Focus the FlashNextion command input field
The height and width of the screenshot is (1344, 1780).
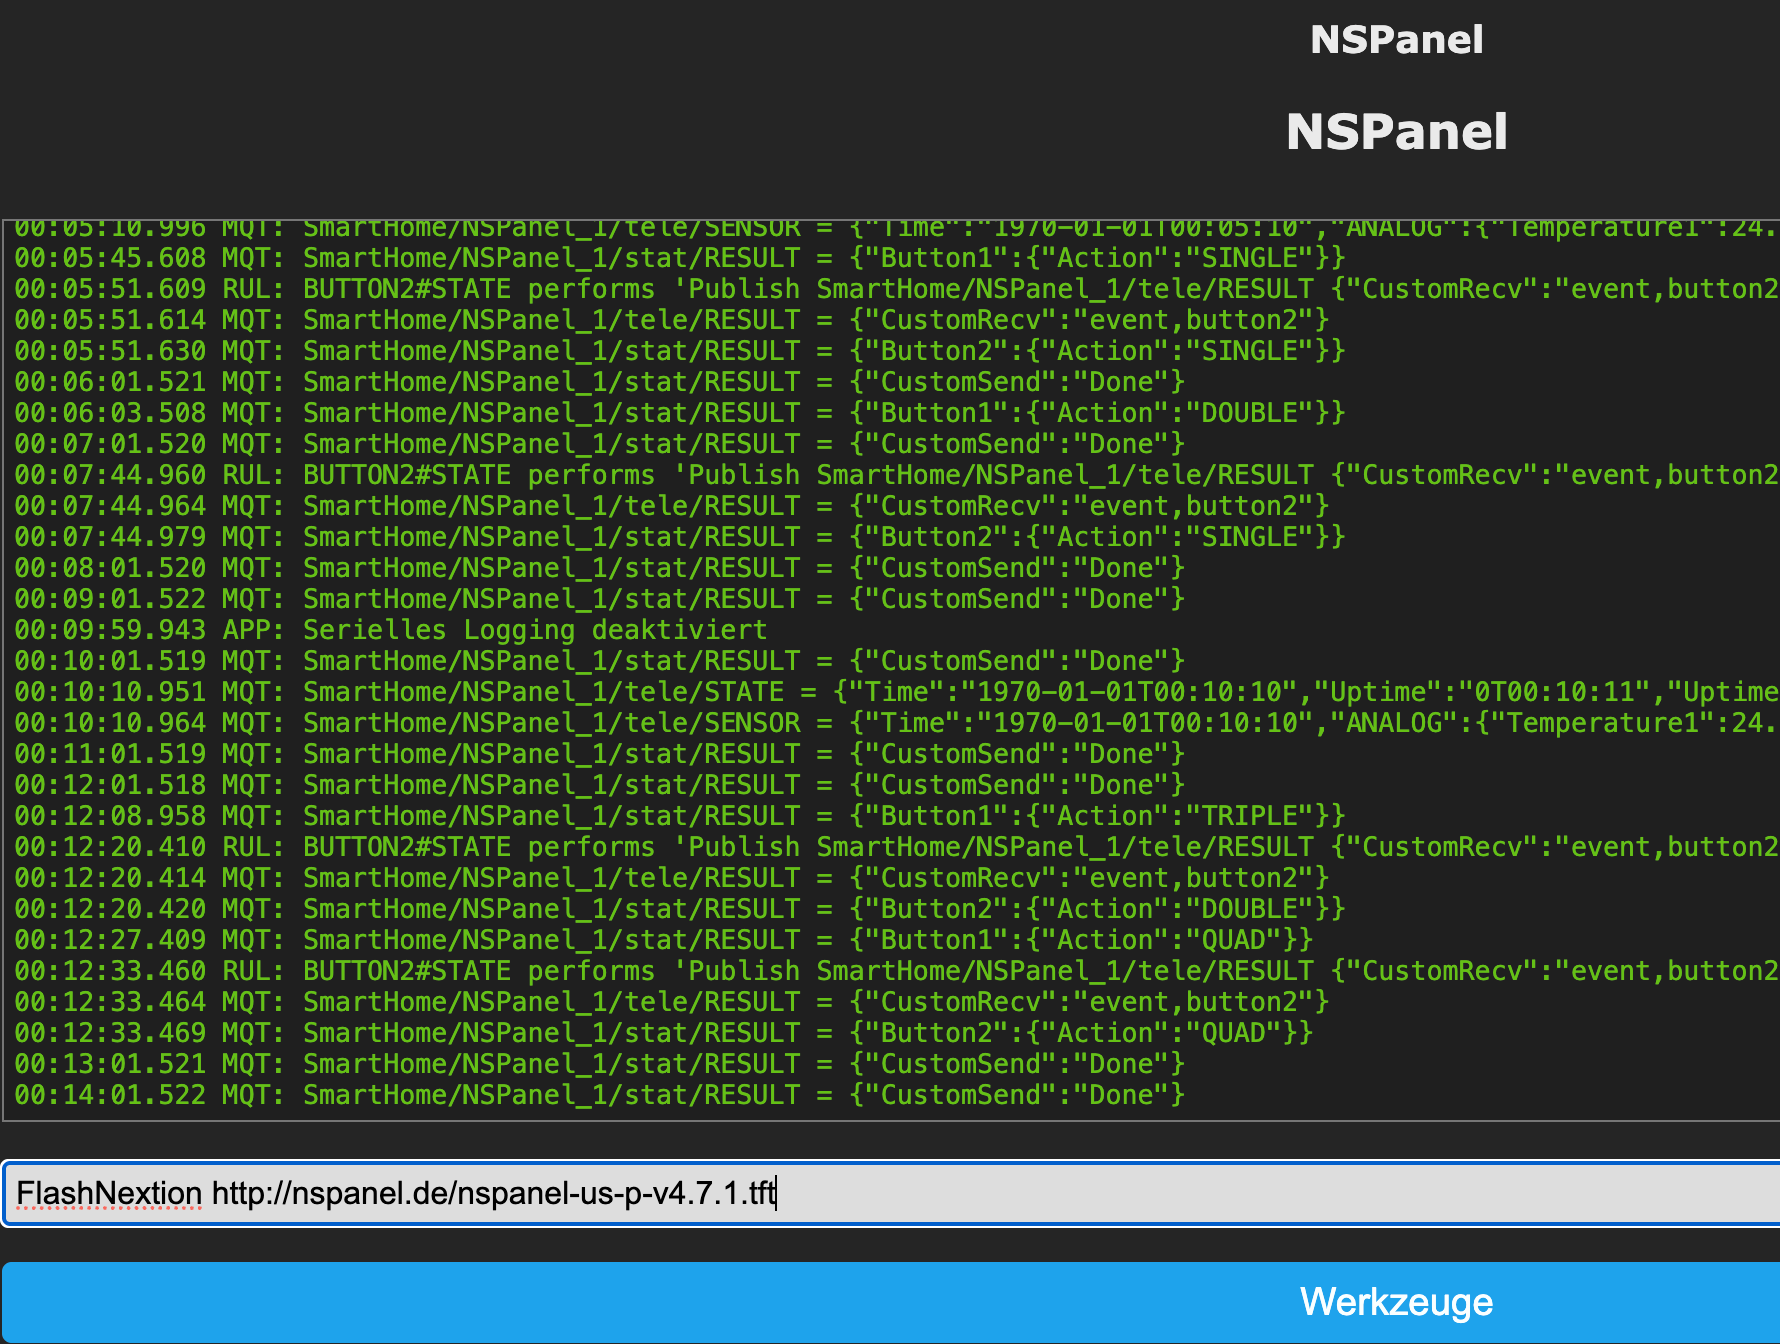coord(891,1193)
